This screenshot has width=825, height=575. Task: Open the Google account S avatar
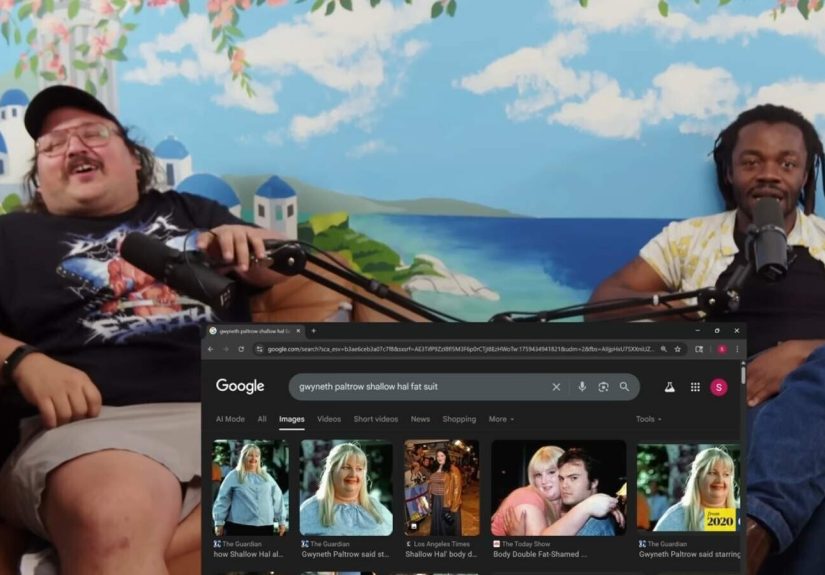pyautogui.click(x=719, y=387)
